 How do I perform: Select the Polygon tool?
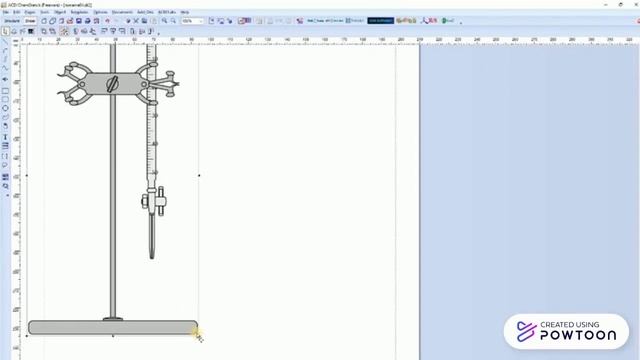[5, 117]
